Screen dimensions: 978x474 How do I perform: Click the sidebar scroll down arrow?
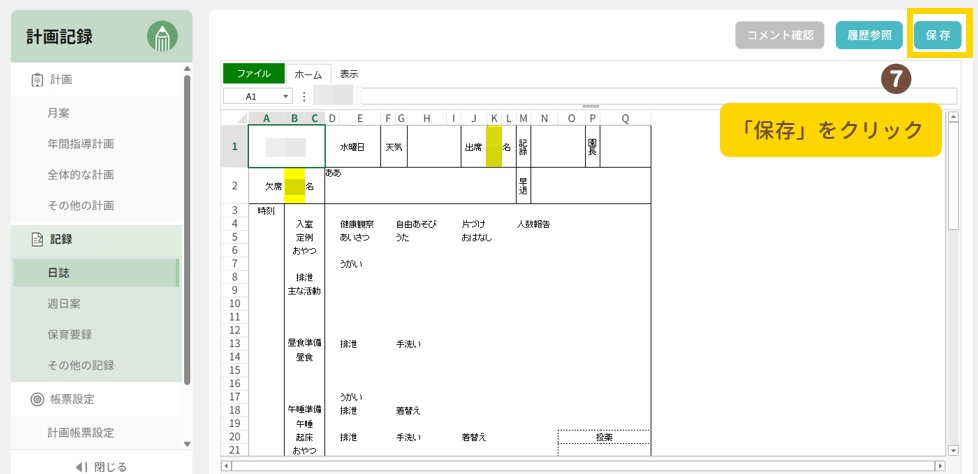(186, 443)
